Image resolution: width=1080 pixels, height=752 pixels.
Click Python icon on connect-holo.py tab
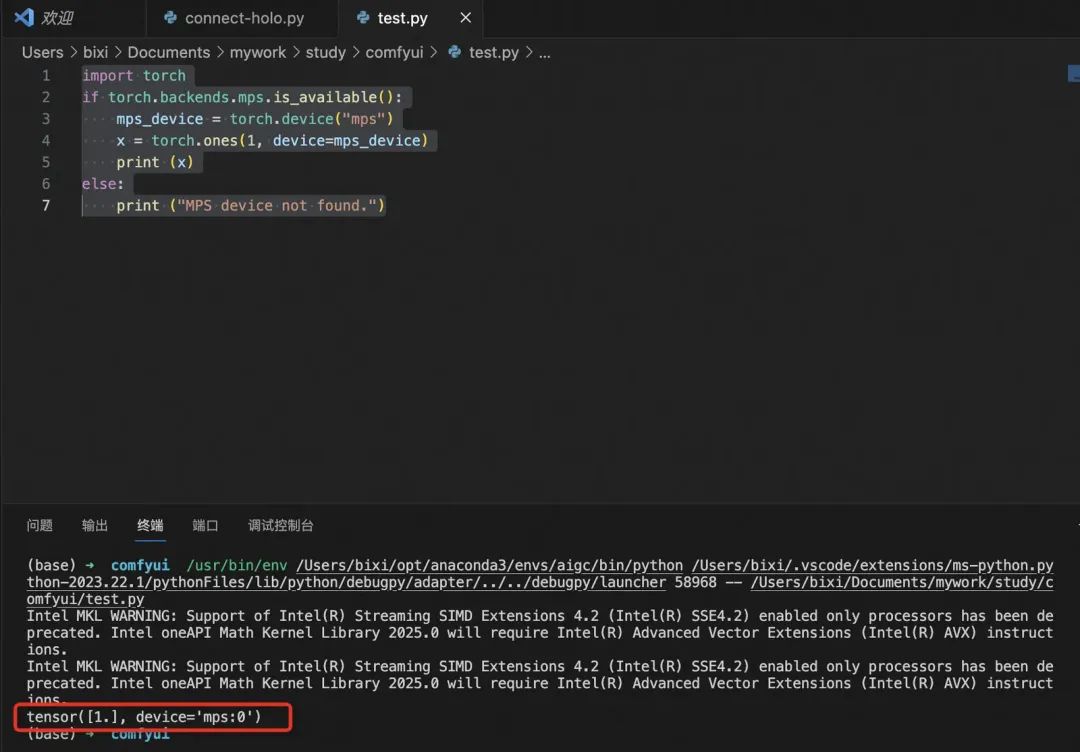170,18
